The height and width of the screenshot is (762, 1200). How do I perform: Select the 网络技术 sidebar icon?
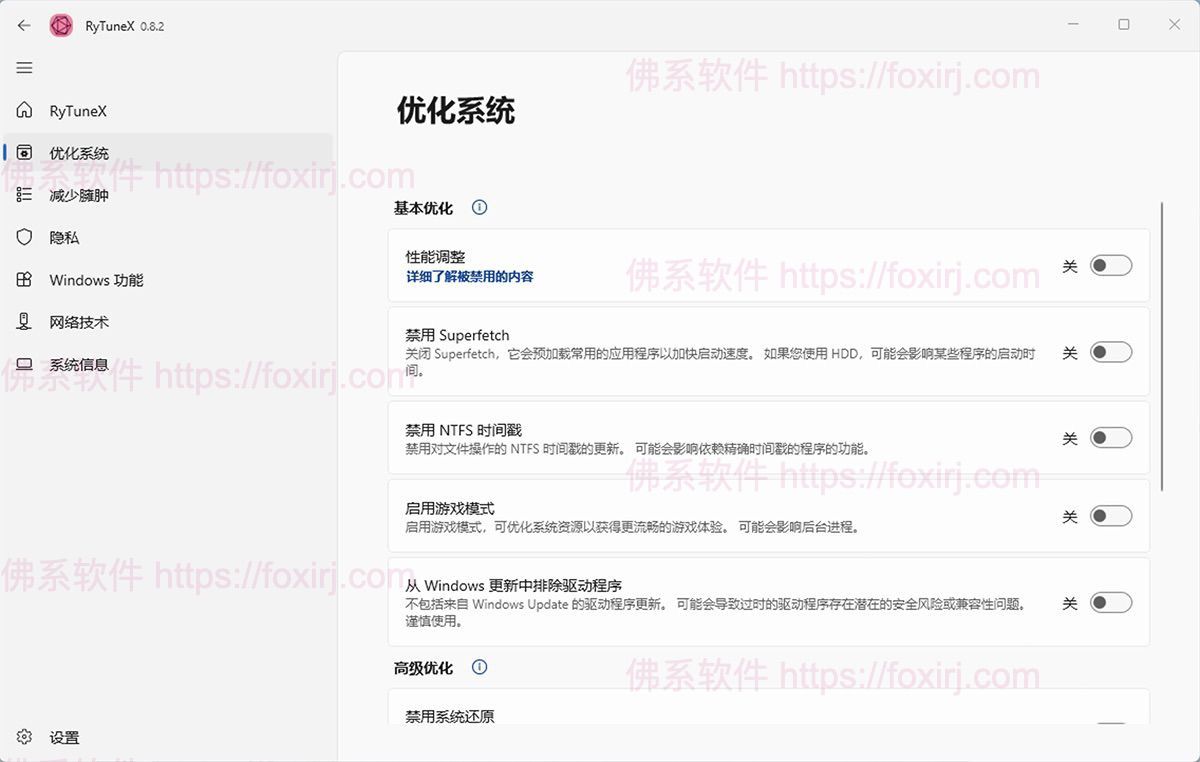pos(24,322)
